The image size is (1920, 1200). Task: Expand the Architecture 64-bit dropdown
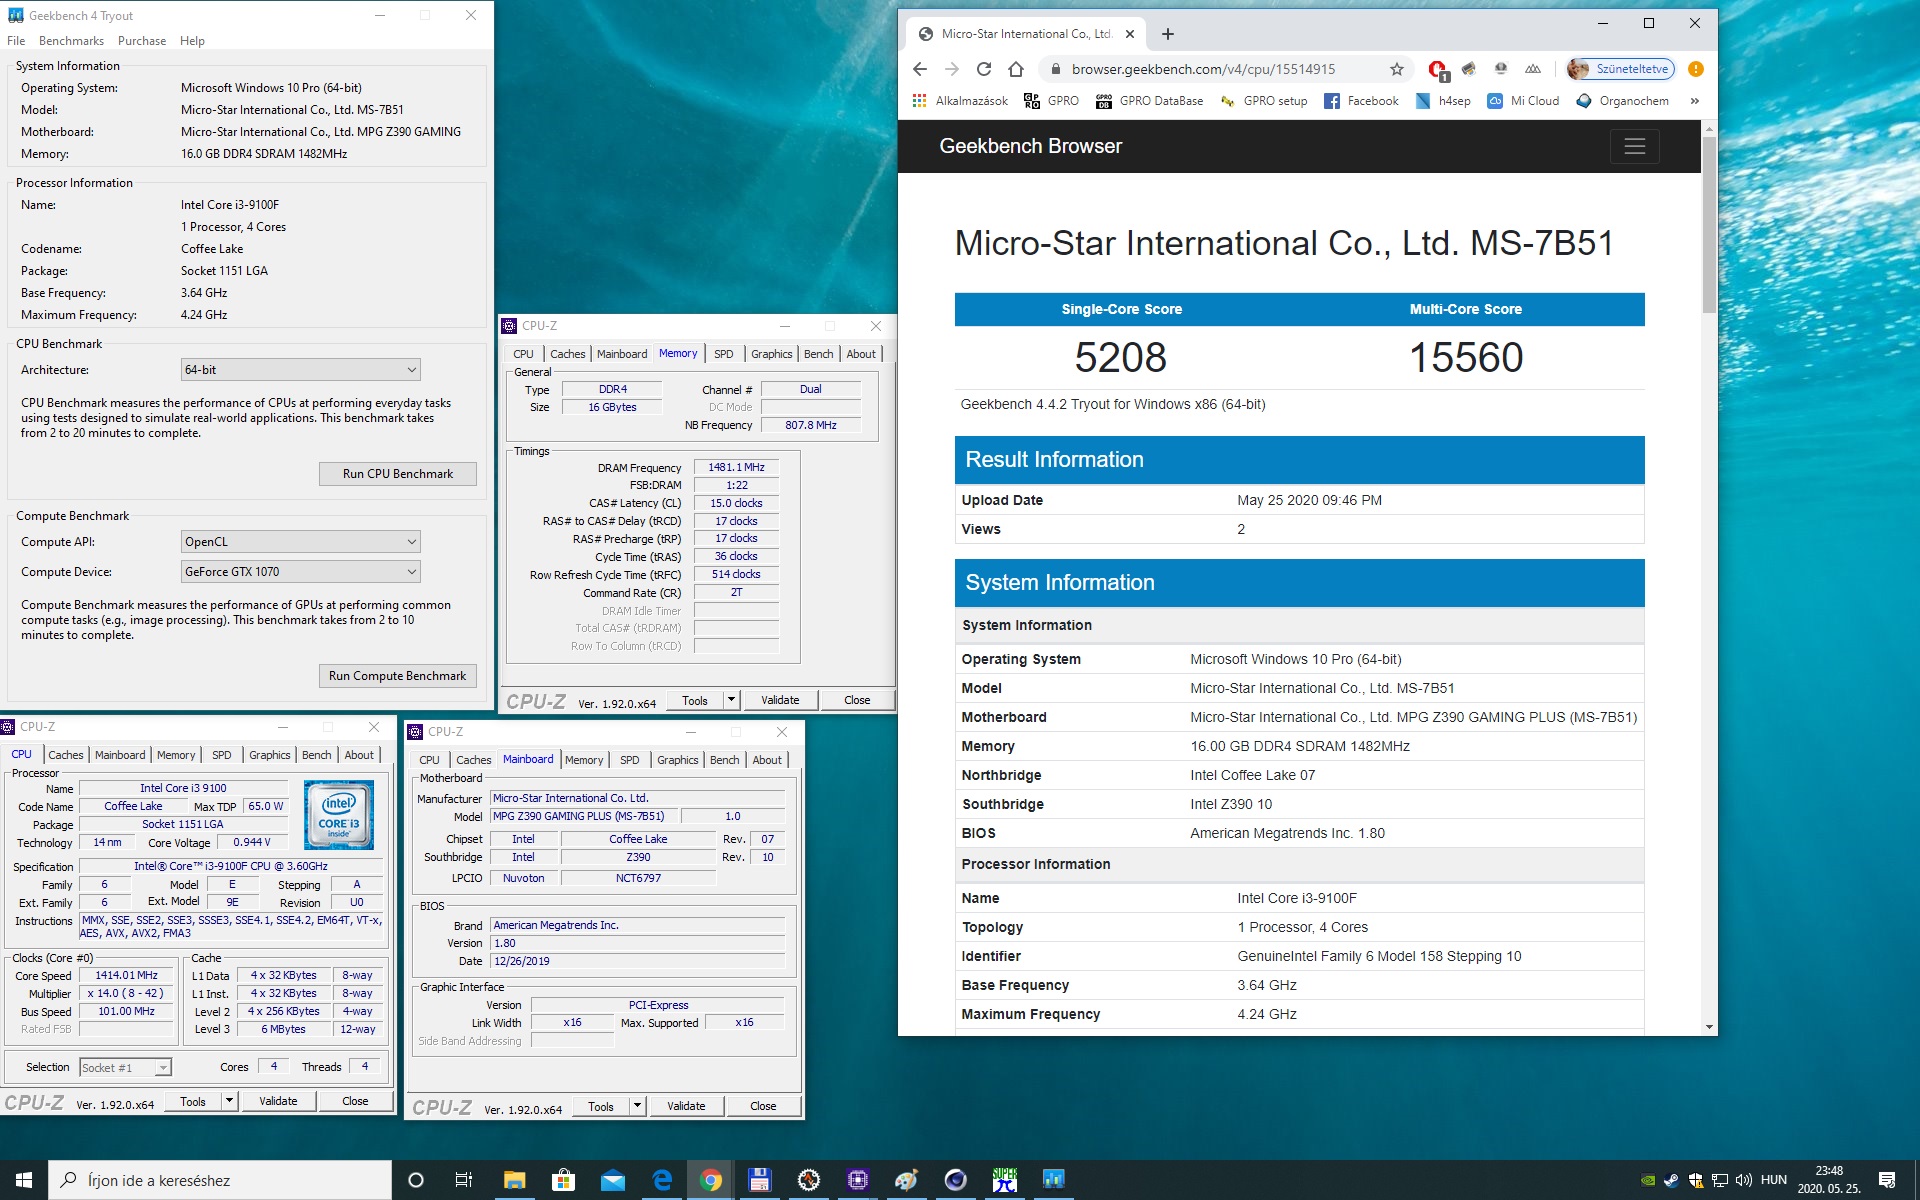click(x=300, y=370)
